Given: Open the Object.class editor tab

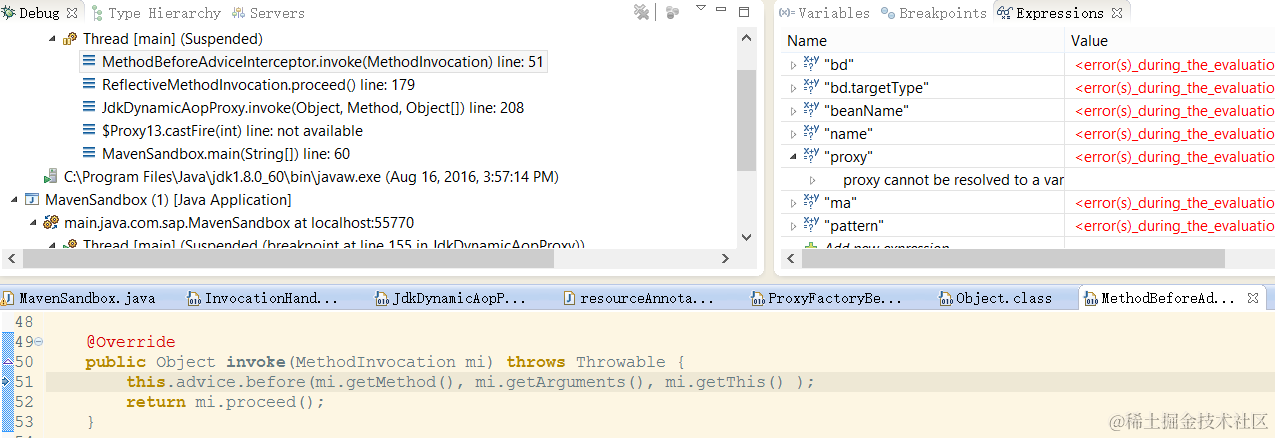Looking at the screenshot, I should click(x=995, y=298).
